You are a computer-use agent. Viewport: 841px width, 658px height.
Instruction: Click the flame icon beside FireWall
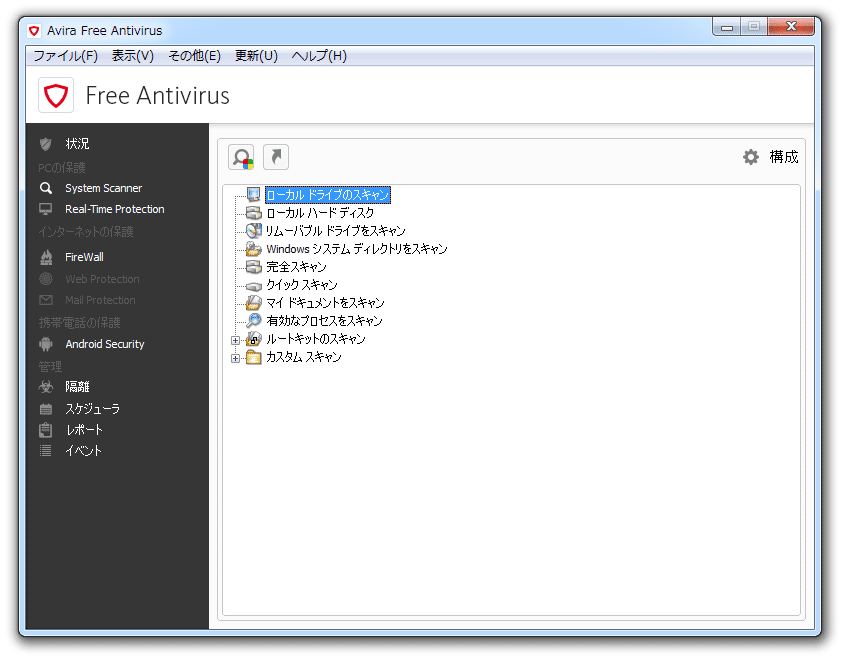pyautogui.click(x=46, y=257)
